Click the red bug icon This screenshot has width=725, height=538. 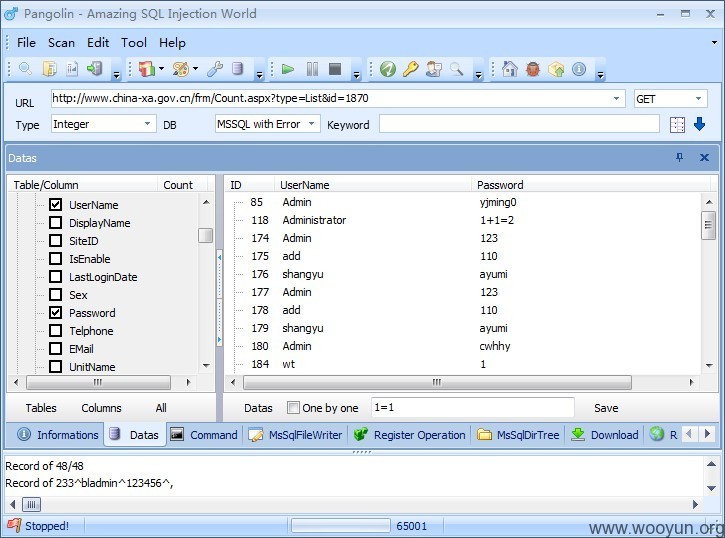[x=533, y=69]
